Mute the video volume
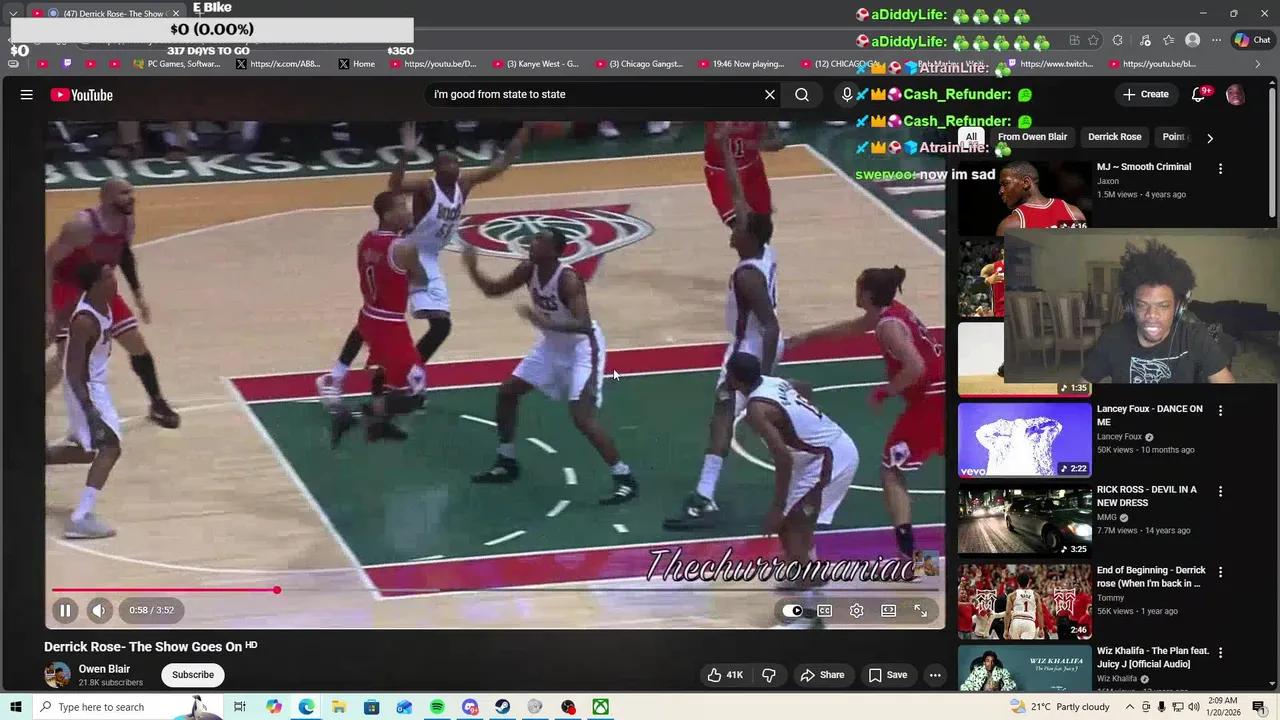Screen dimensions: 1280x720 click(99, 610)
